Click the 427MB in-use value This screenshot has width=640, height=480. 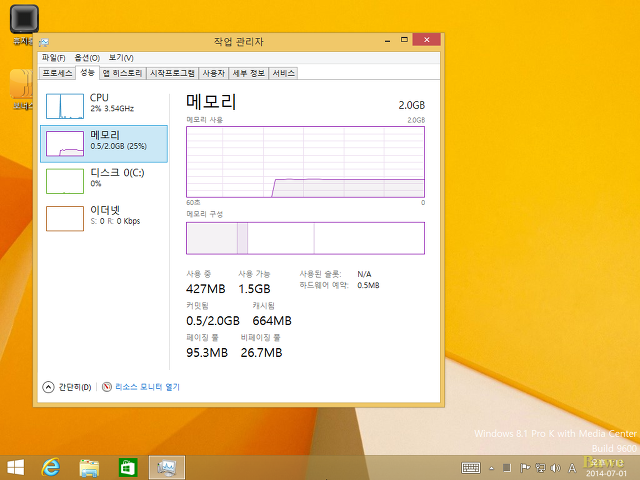click(206, 289)
